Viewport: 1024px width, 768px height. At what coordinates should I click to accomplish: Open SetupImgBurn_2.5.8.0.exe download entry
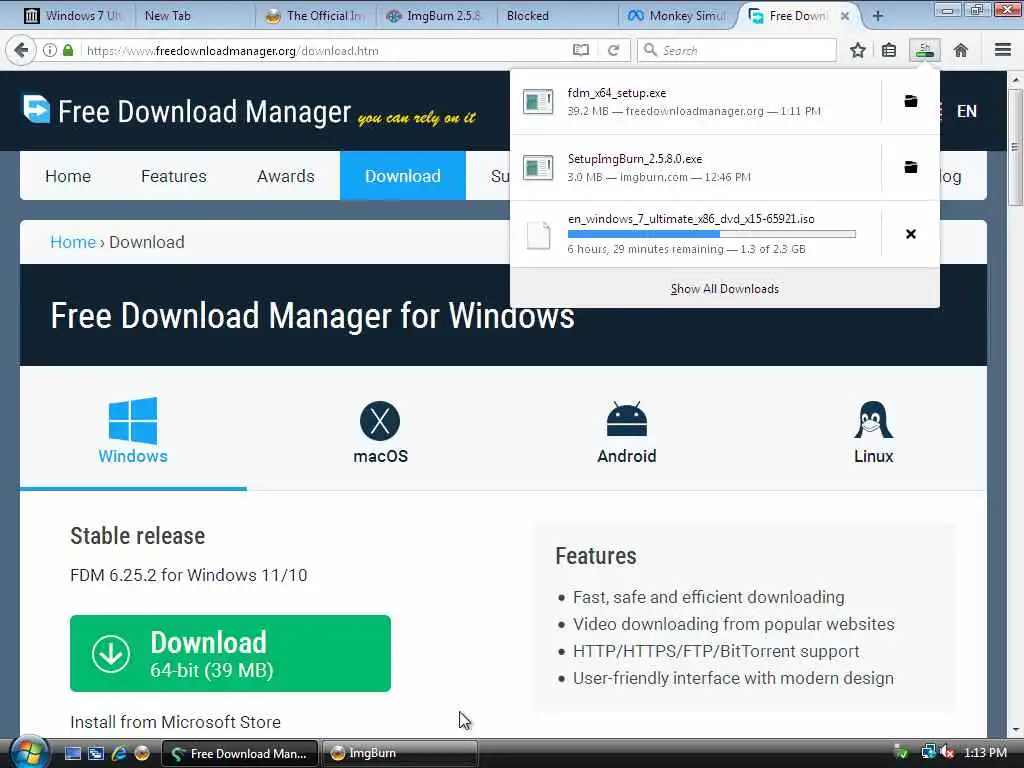696,168
